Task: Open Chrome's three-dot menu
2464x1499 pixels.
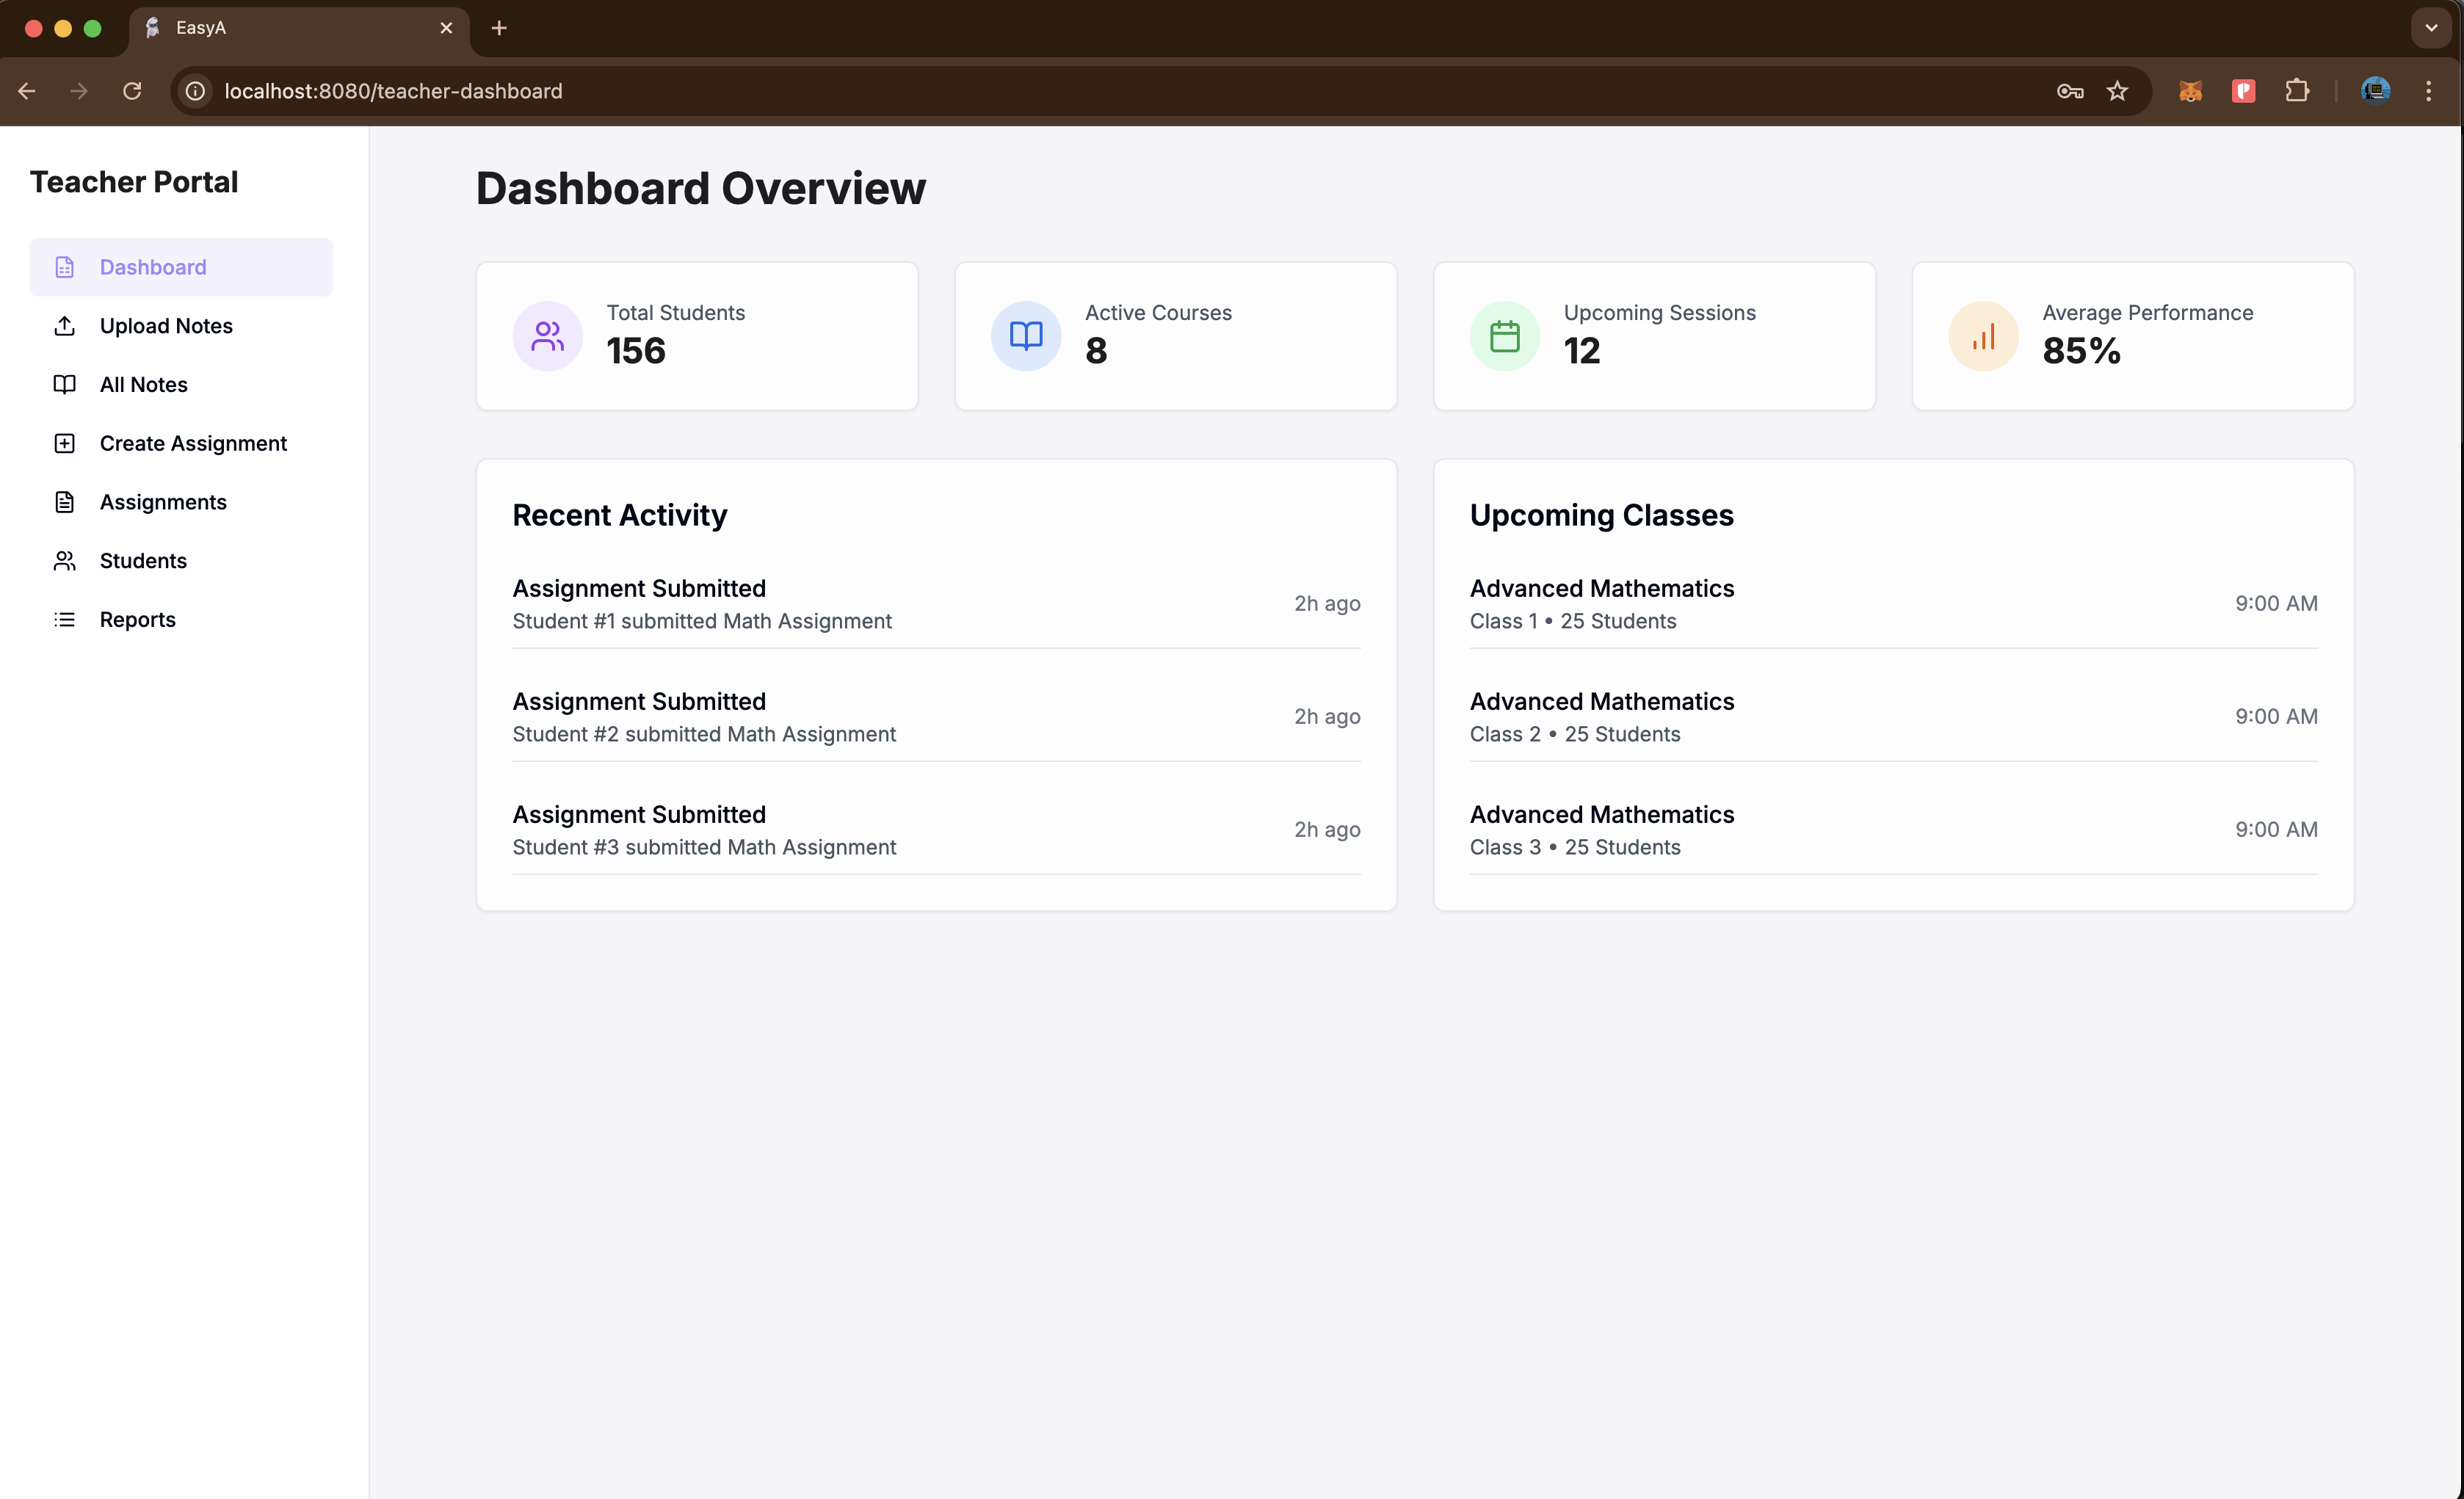Action: coord(2428,91)
